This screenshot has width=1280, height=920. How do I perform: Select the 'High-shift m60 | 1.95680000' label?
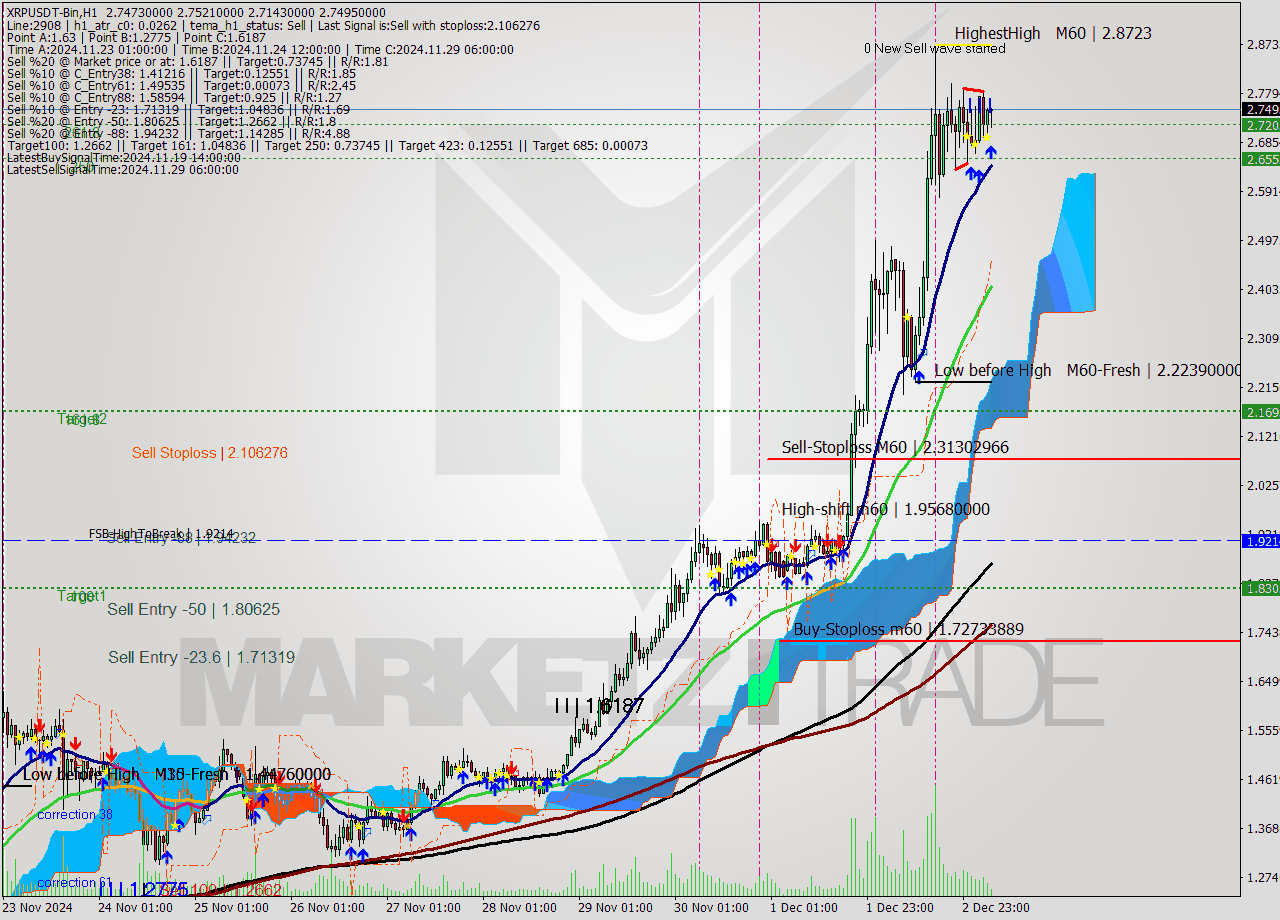886,509
